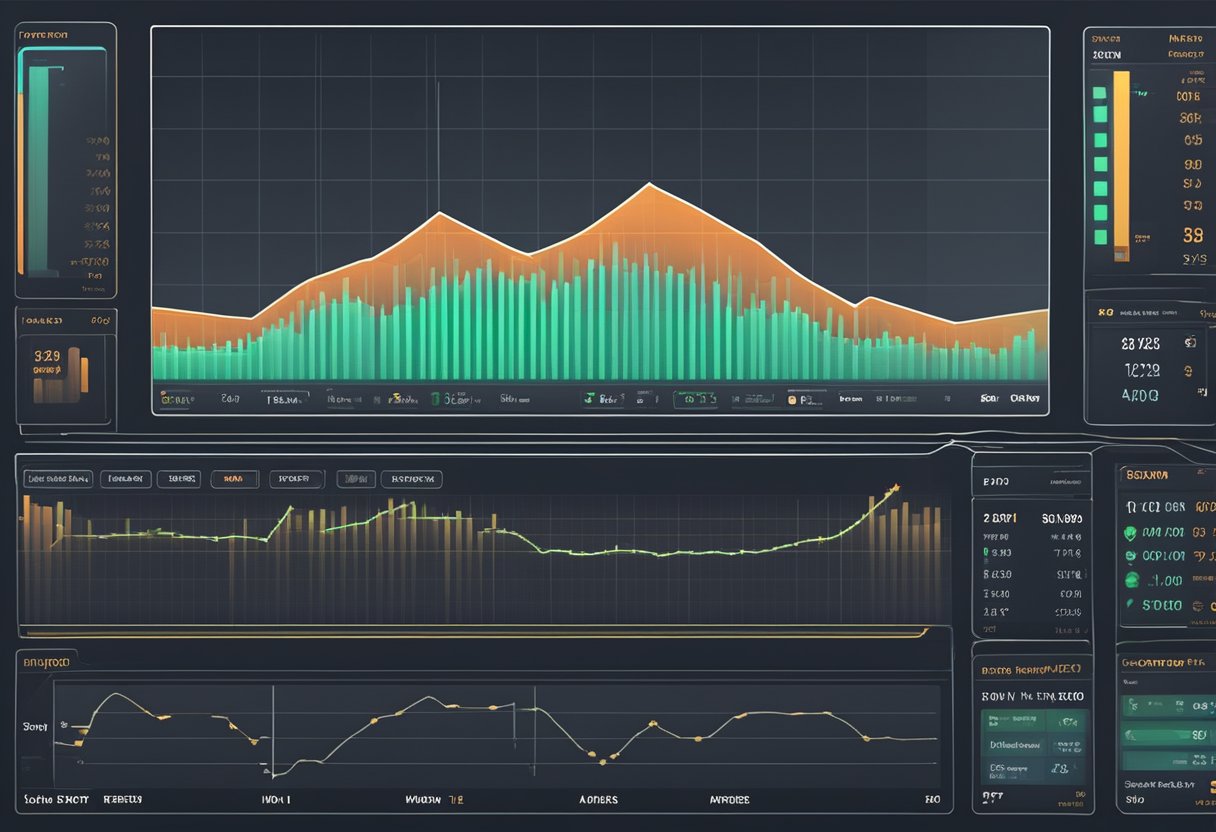Enable the grayed-out filter button in the tab row
This screenshot has width=1216, height=832.
coord(356,479)
